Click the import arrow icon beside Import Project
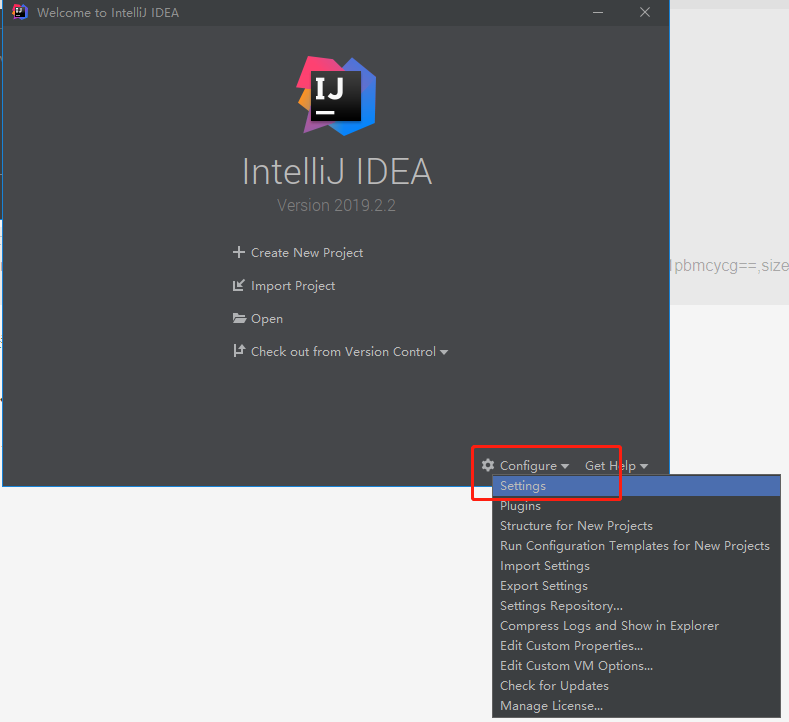 click(x=239, y=285)
